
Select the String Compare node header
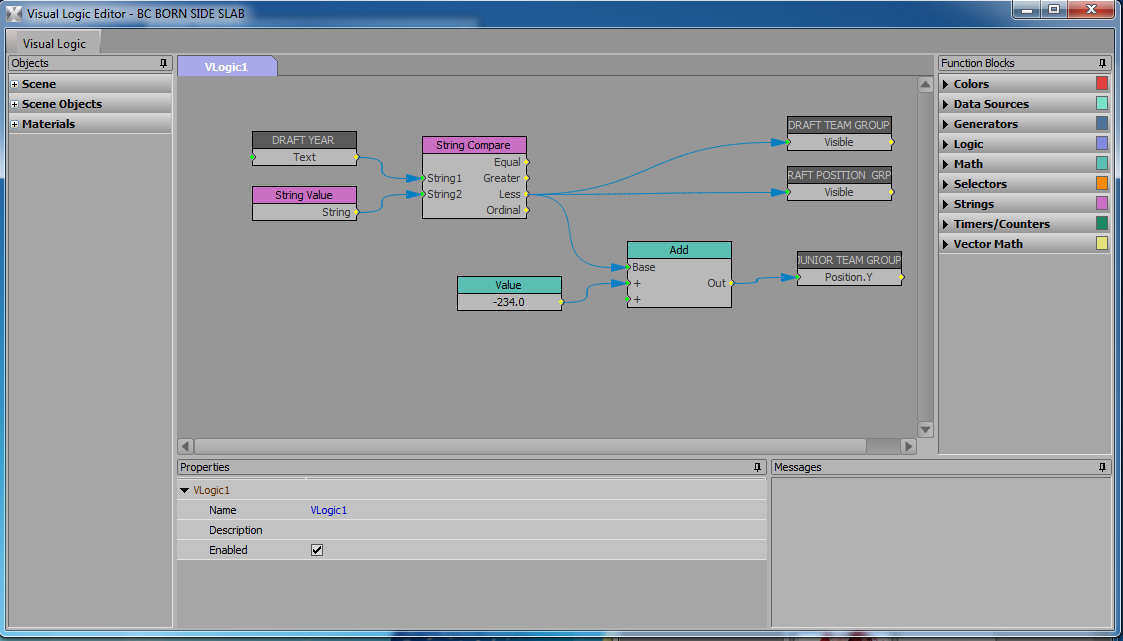pyautogui.click(x=473, y=145)
